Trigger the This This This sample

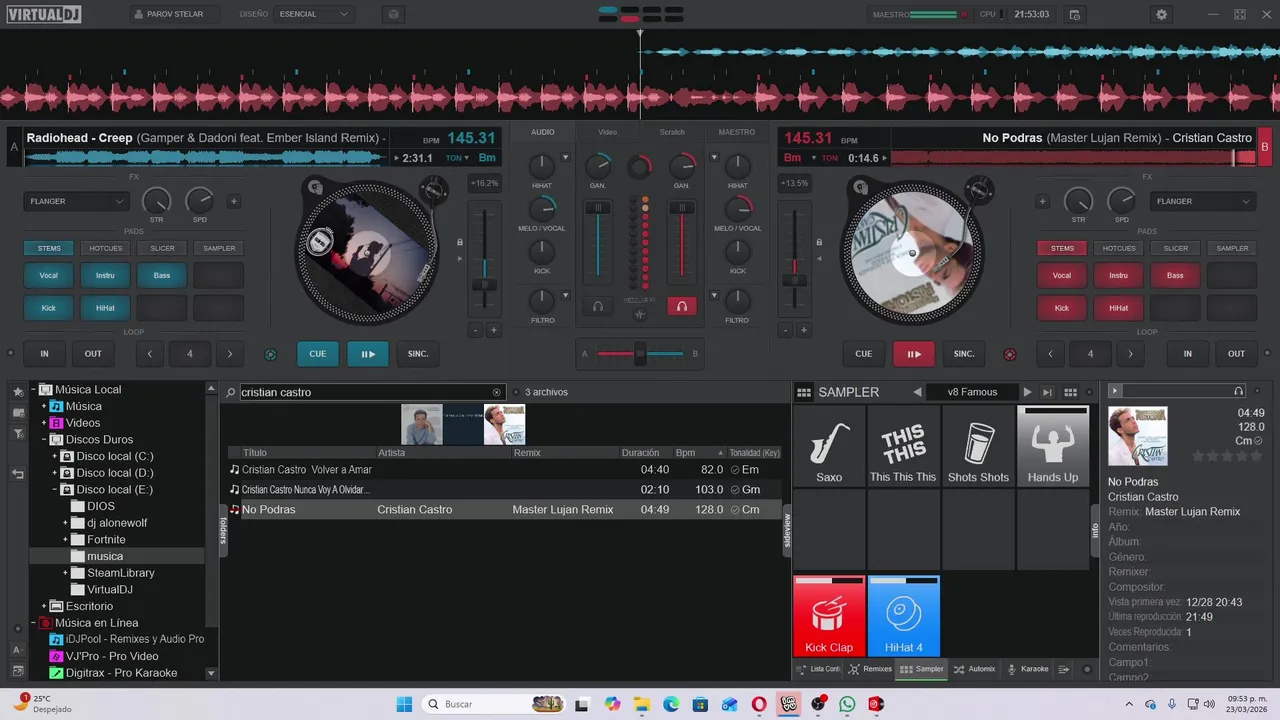pos(903,446)
